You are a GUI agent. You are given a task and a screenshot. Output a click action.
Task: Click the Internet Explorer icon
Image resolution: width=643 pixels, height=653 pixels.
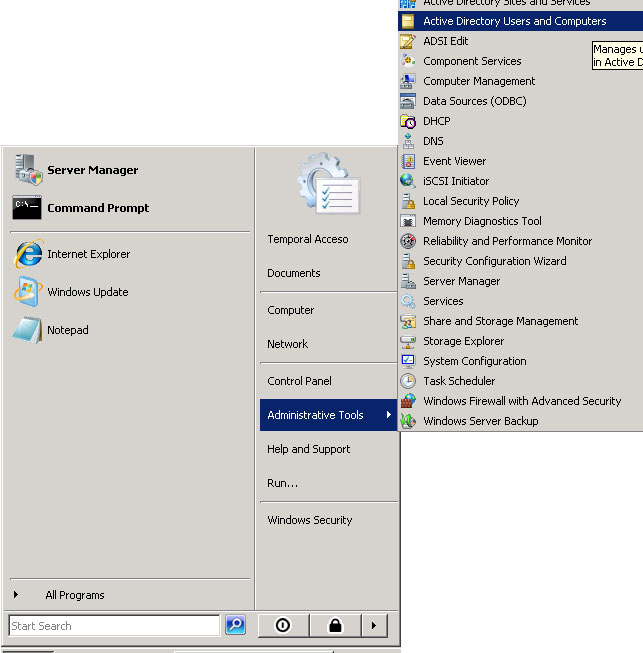point(29,253)
